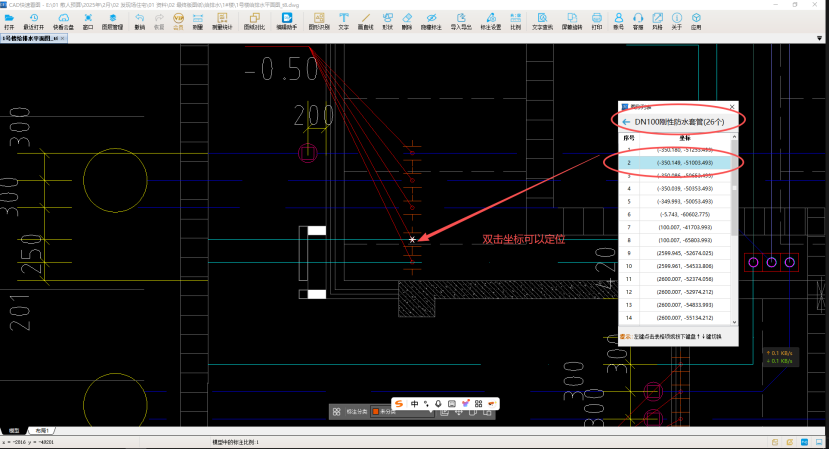The image size is (830, 449).
Task: Open the VIP 会员 membership icon
Action: [x=178, y=21]
